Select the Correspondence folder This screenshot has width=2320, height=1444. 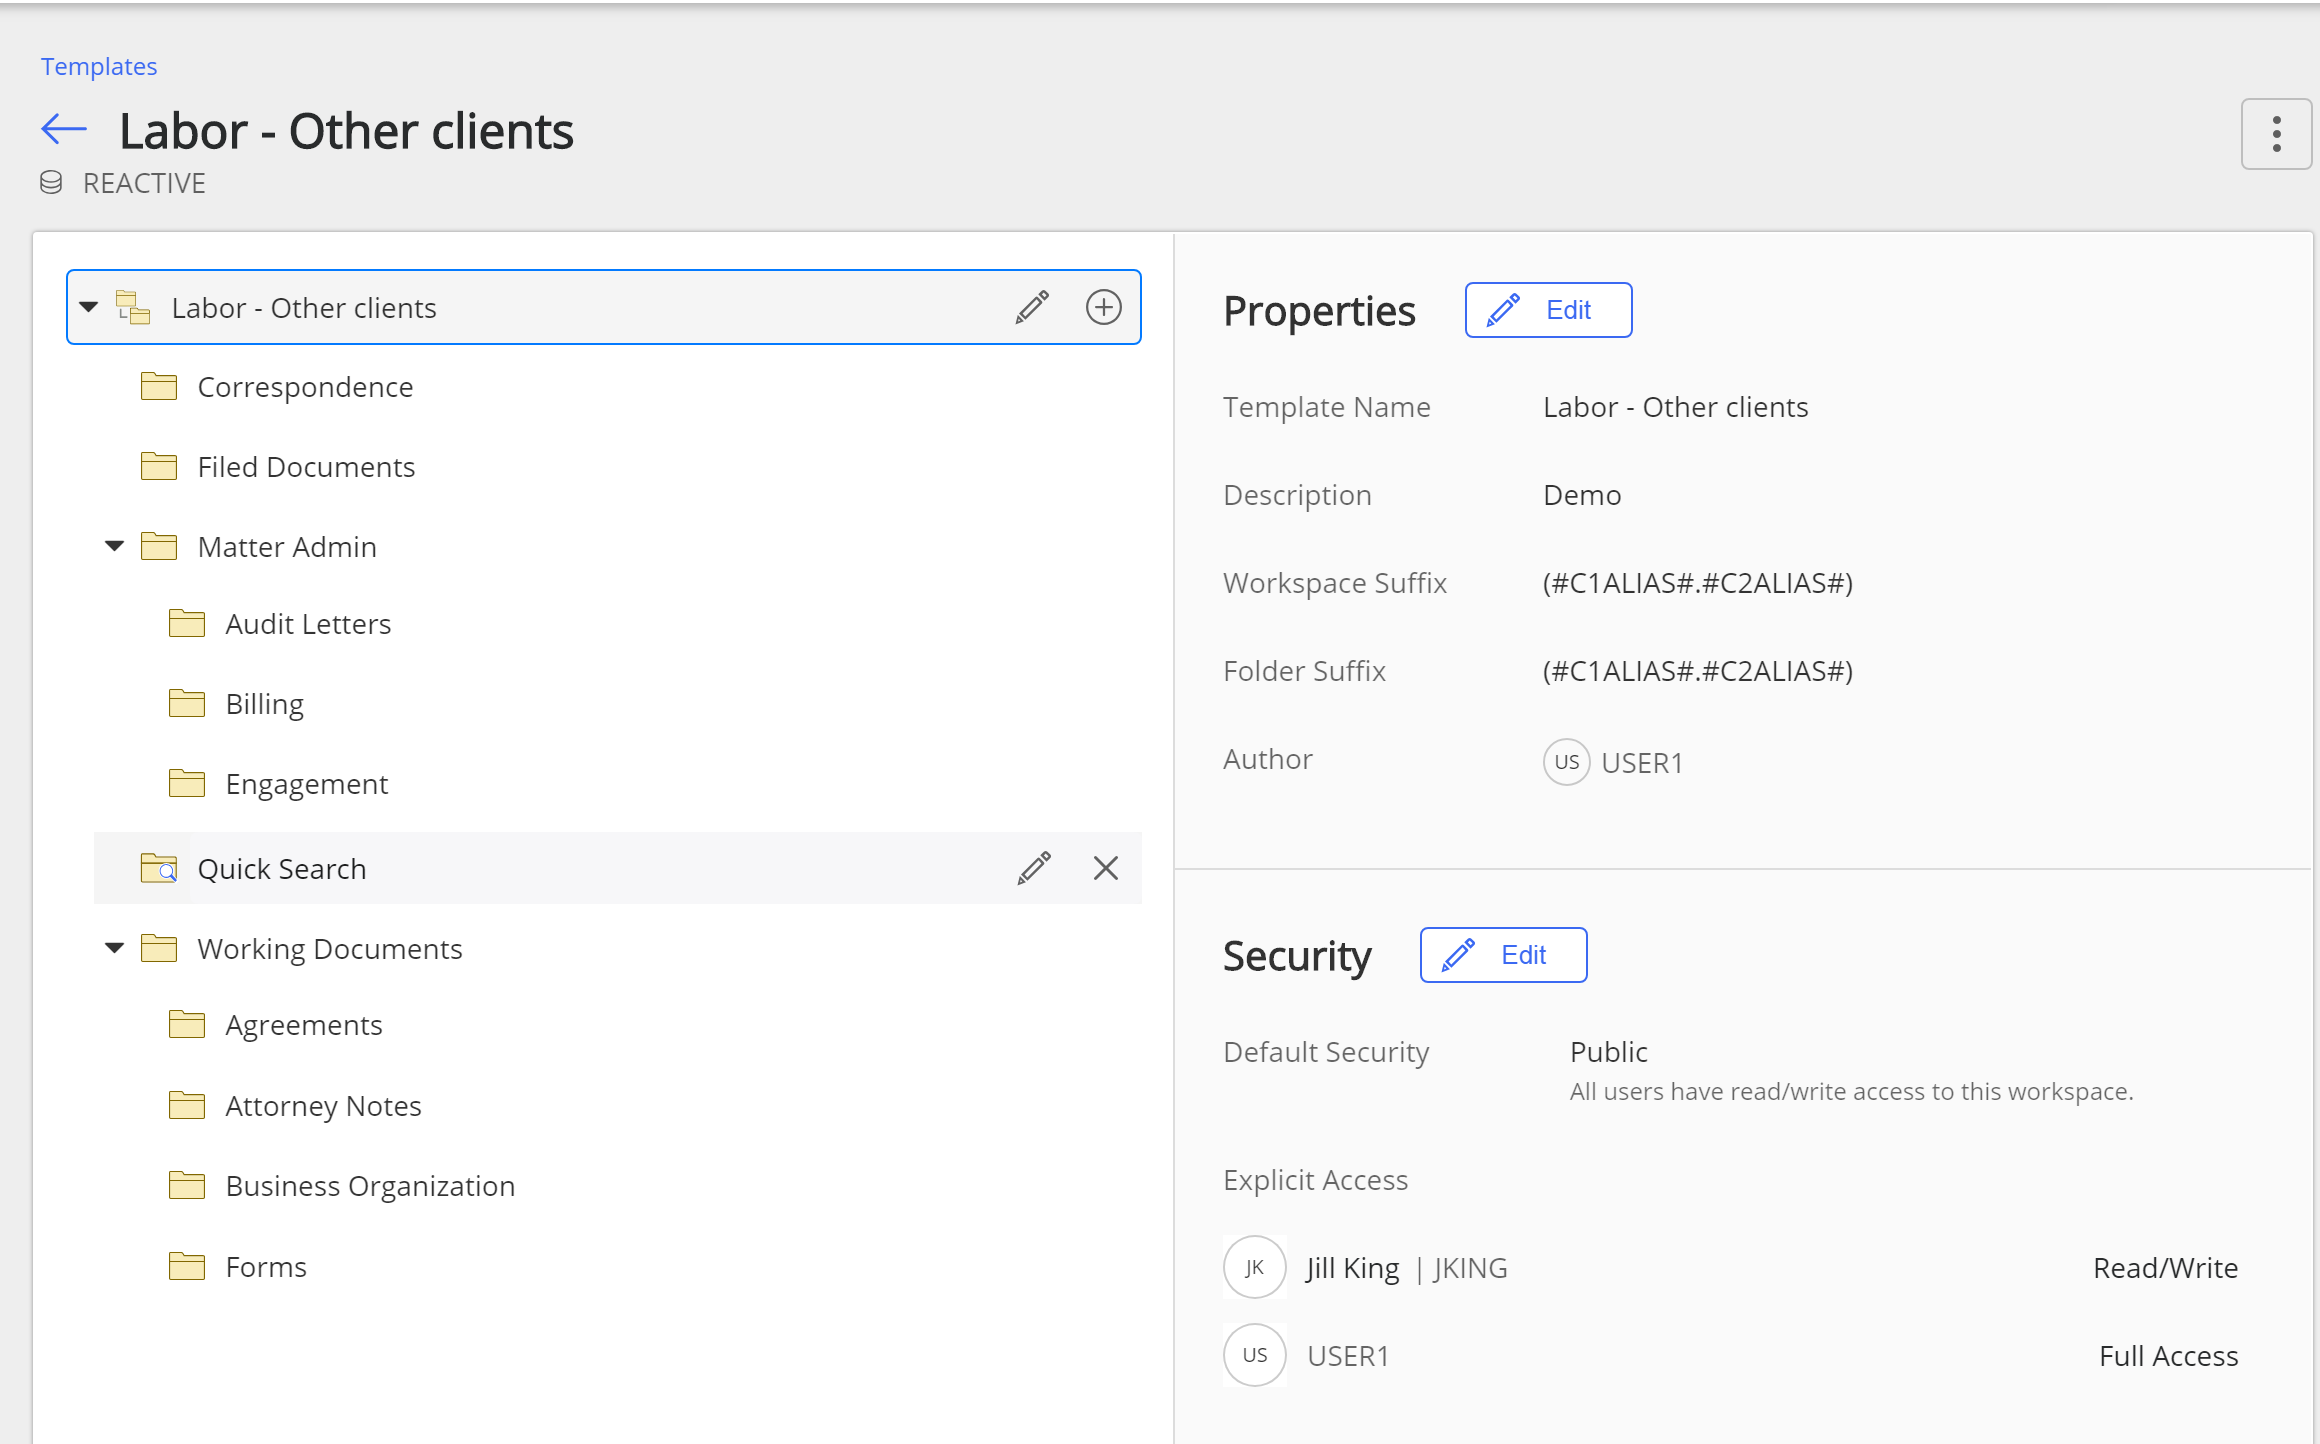click(305, 387)
